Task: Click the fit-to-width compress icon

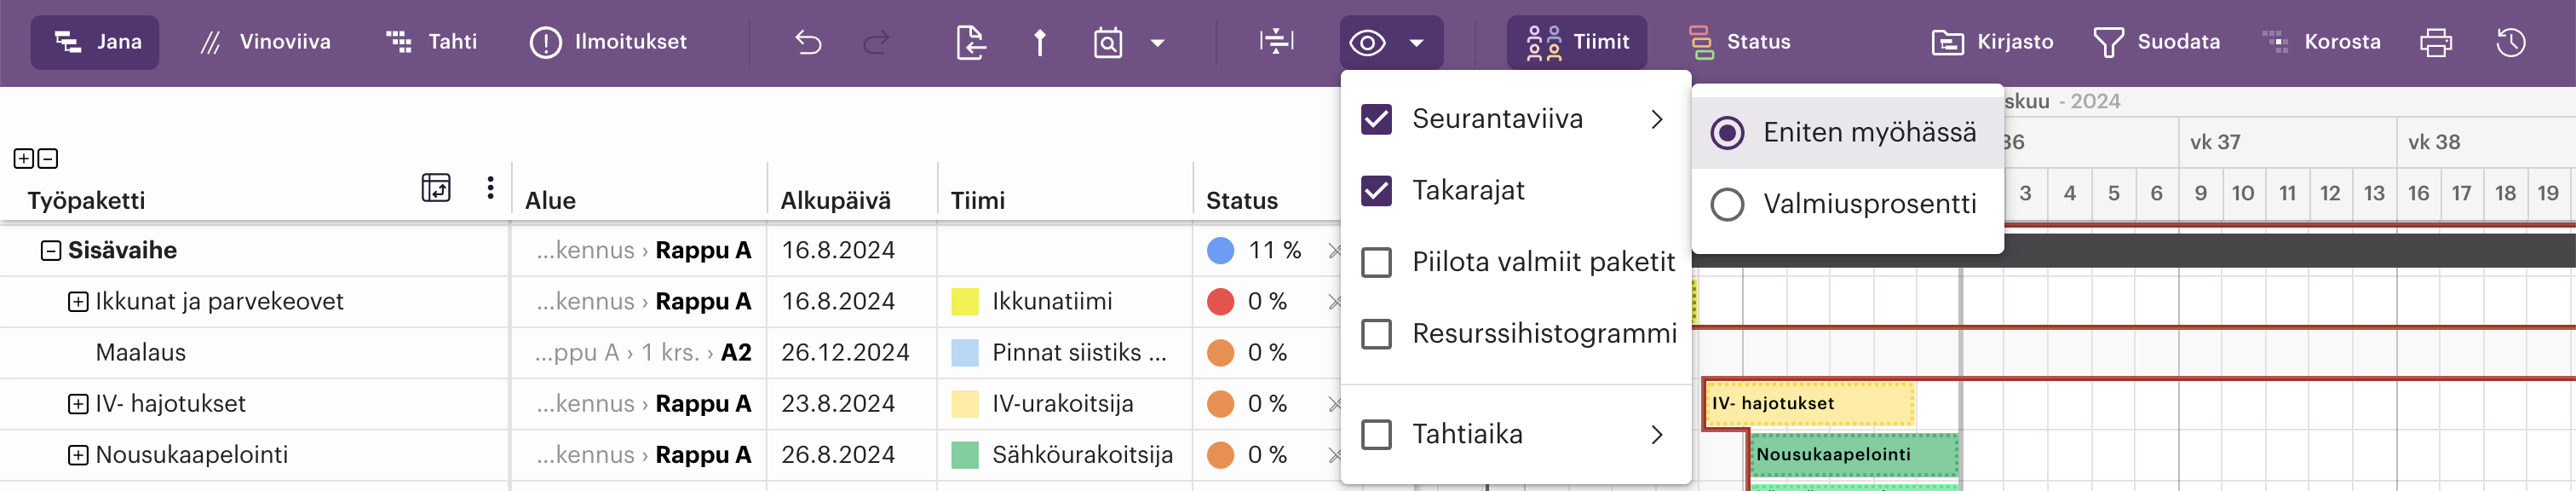Action: coord(1276,42)
